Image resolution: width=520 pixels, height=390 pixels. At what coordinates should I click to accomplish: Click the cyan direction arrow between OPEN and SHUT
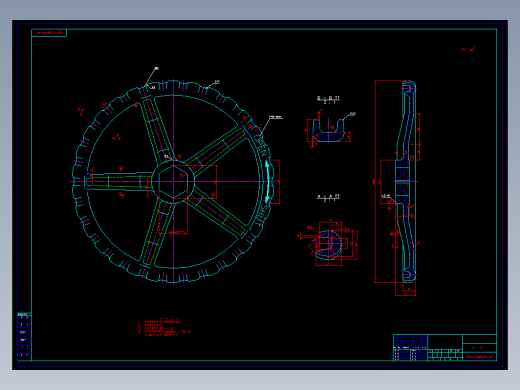[267, 182]
